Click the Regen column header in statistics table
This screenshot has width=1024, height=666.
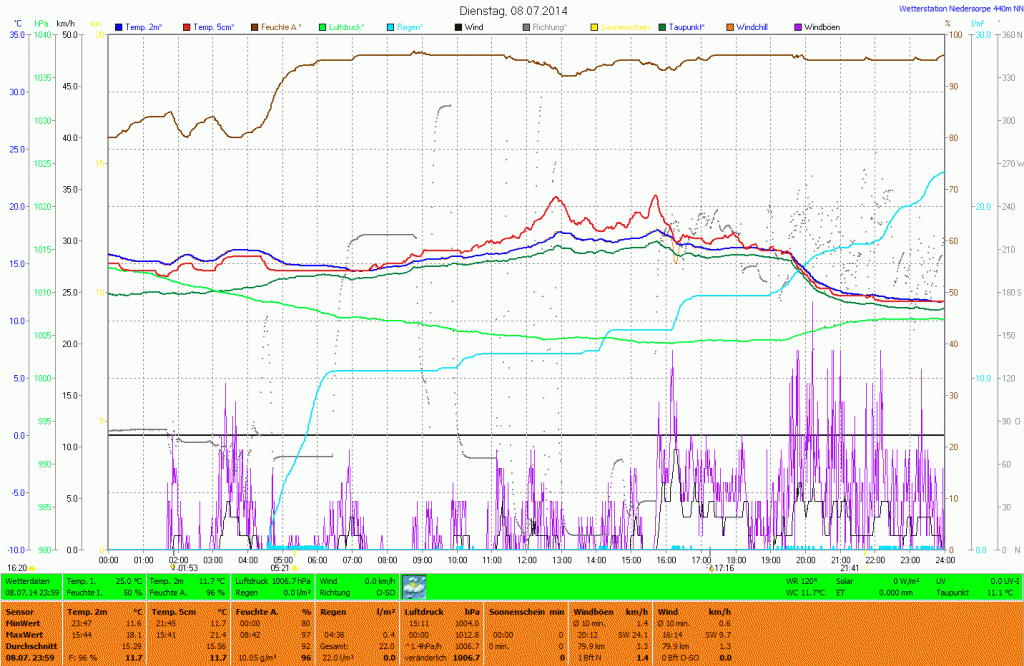tap(332, 610)
